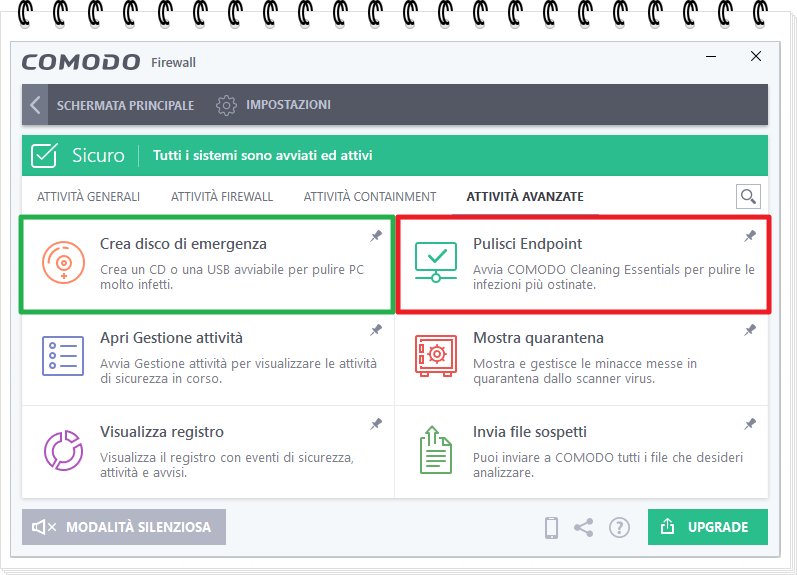This screenshot has height=575, width=797.
Task: Toggle Modalità Silenziosa mode
Action: pyautogui.click(x=124, y=527)
